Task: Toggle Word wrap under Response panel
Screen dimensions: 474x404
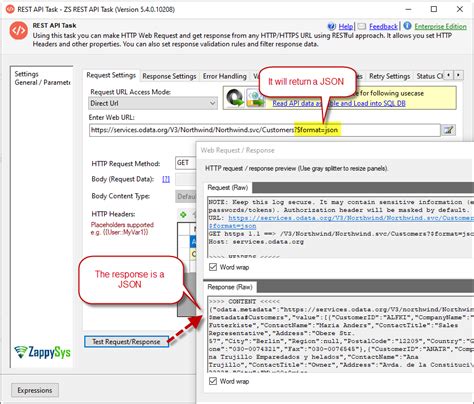Action: tap(213, 381)
